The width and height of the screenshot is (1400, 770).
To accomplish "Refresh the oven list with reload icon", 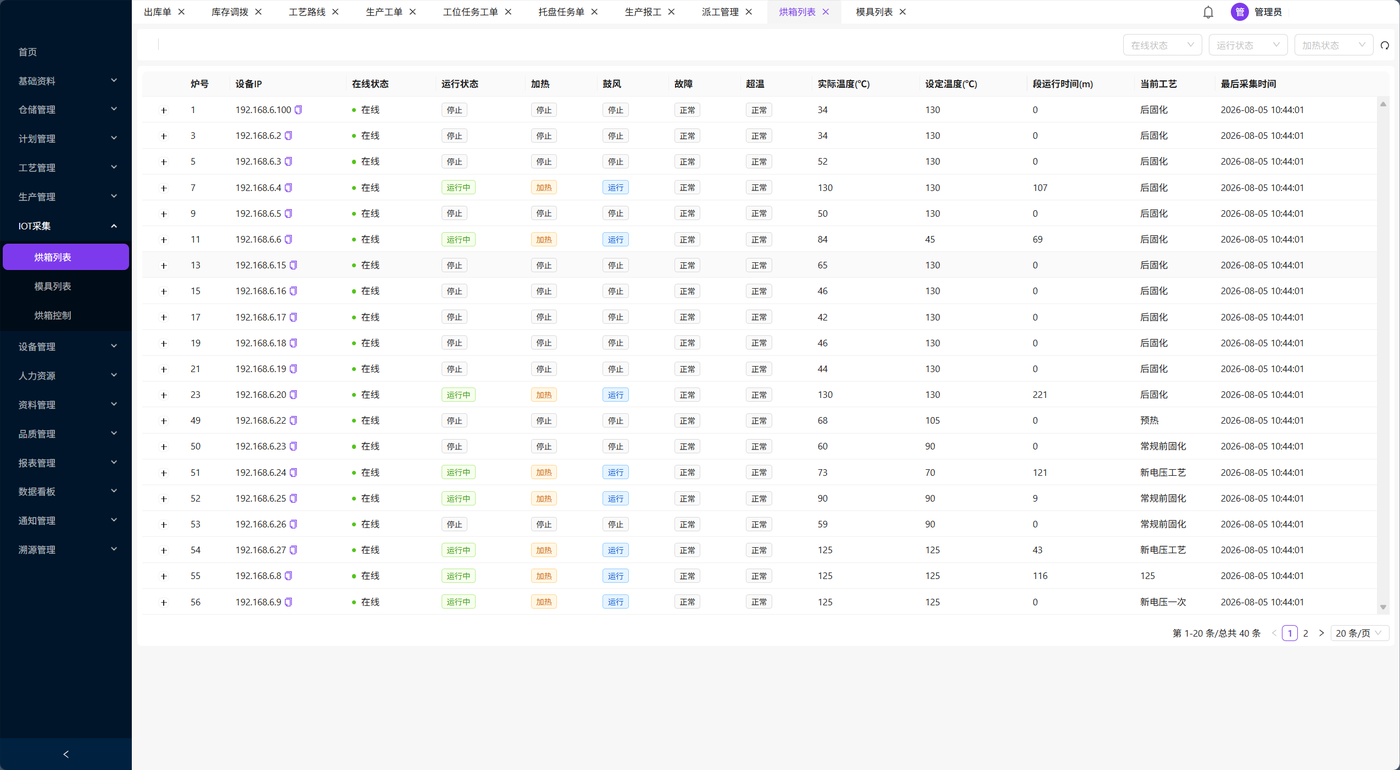I will pos(1385,45).
